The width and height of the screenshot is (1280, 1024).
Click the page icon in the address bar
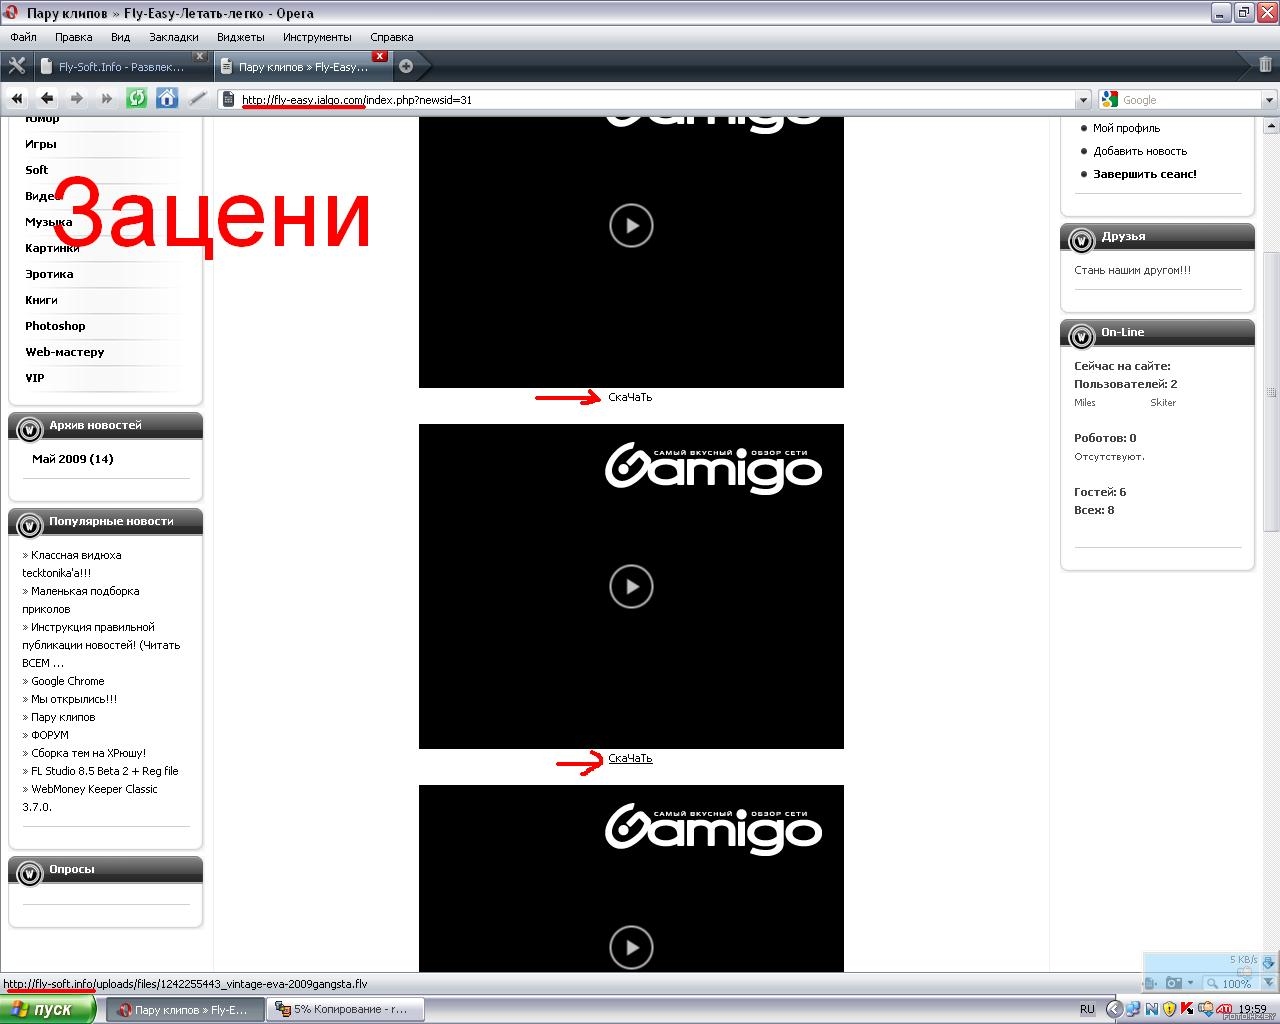tap(229, 100)
